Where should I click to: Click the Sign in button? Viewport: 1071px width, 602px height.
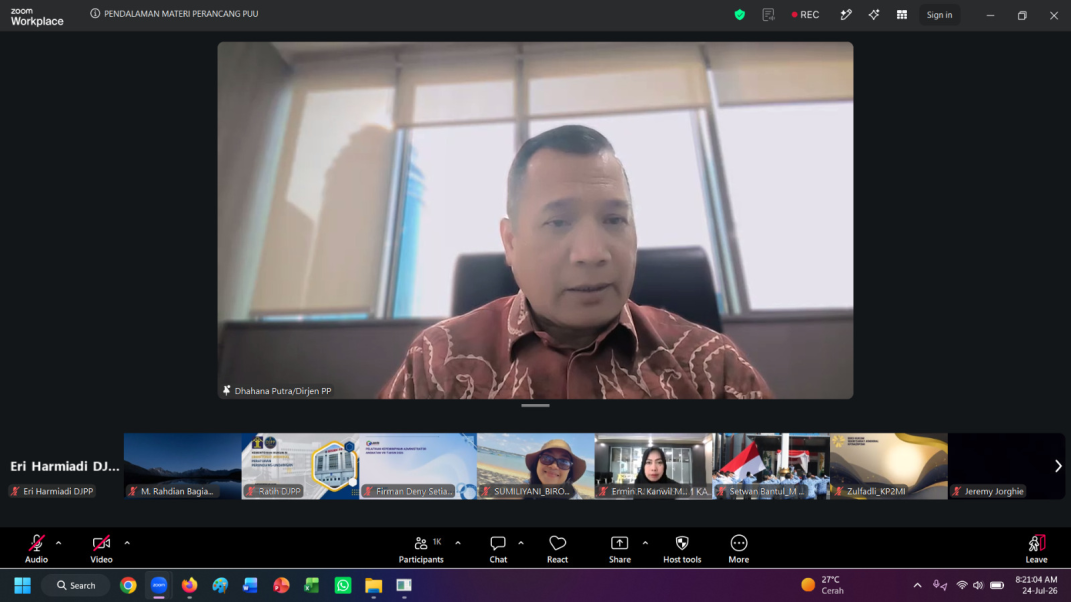pyautogui.click(x=939, y=14)
